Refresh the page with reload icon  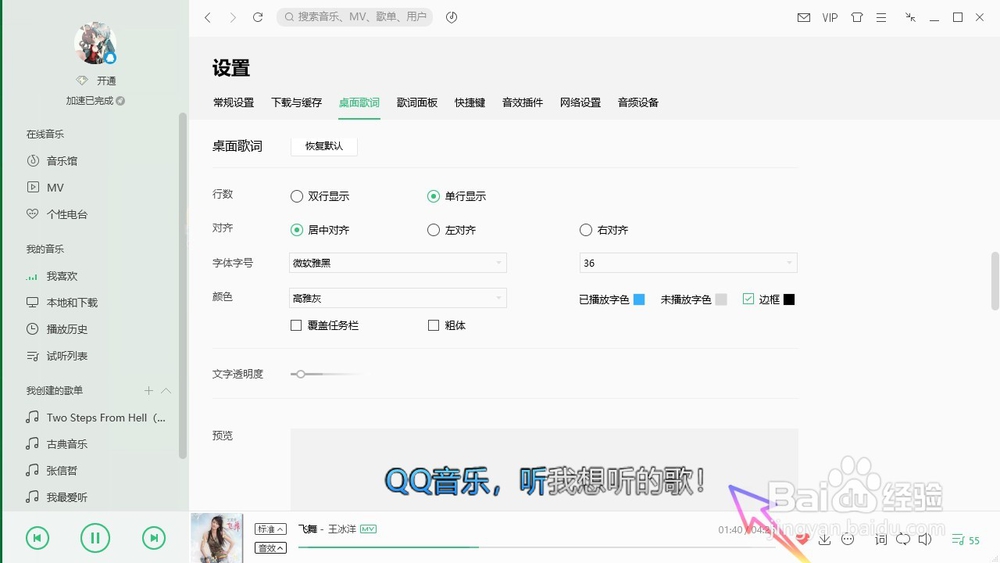point(258,17)
